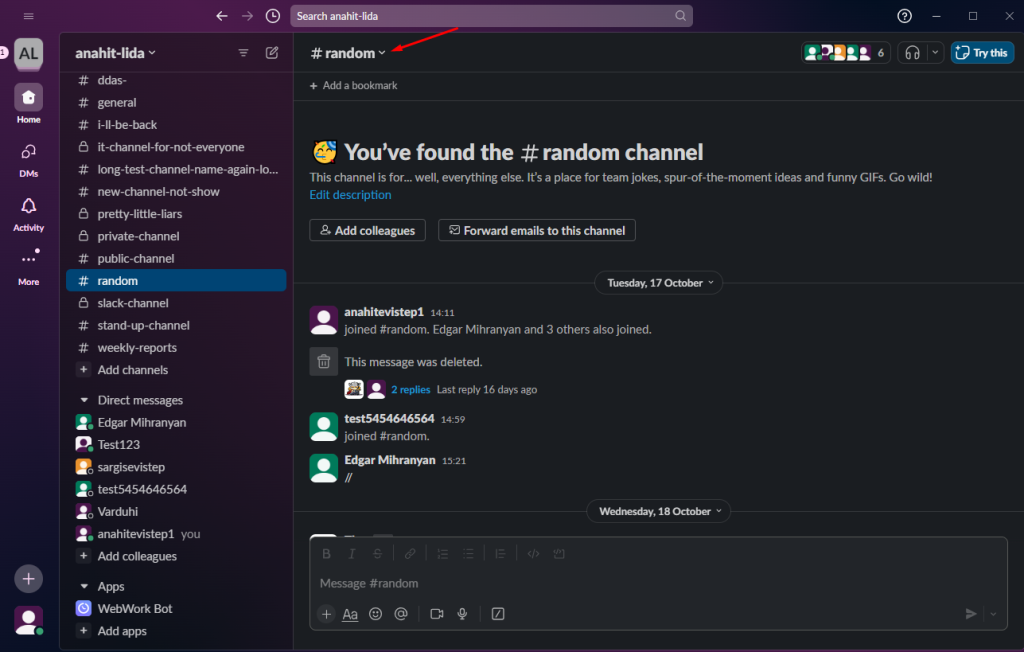Go to Home in sidebar
This screenshot has width=1024, height=652.
28,104
